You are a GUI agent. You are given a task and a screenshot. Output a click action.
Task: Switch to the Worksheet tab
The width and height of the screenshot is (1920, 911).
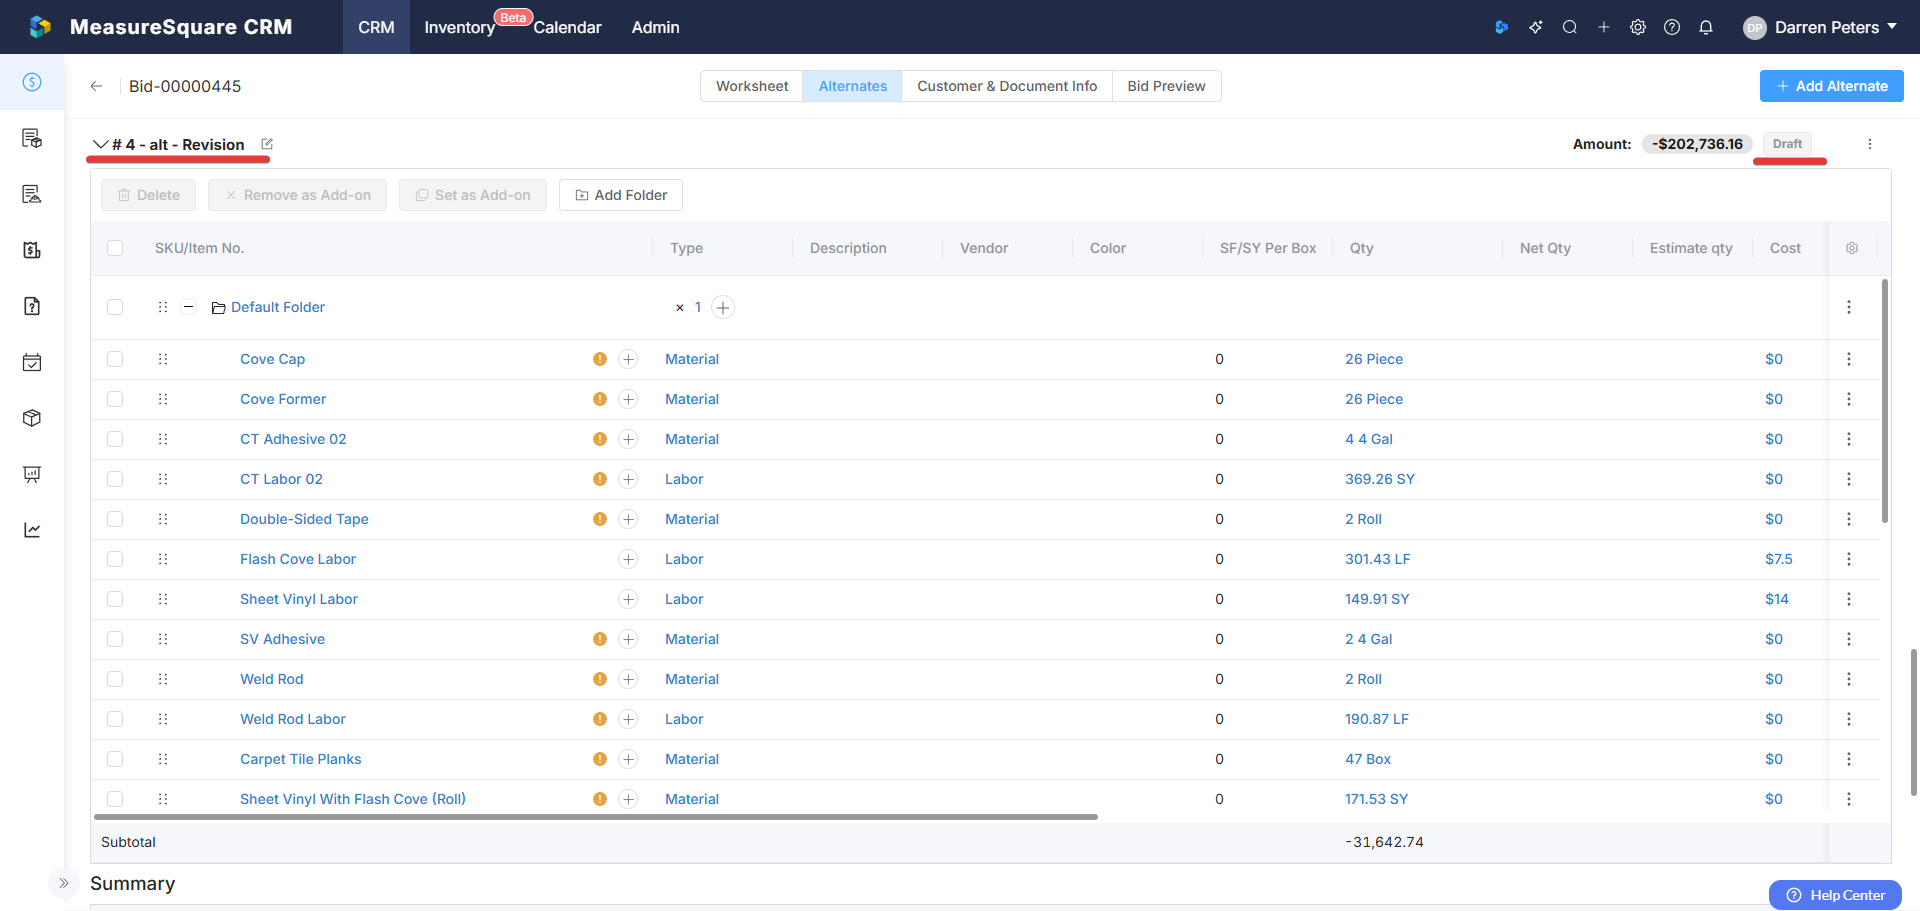[752, 86]
